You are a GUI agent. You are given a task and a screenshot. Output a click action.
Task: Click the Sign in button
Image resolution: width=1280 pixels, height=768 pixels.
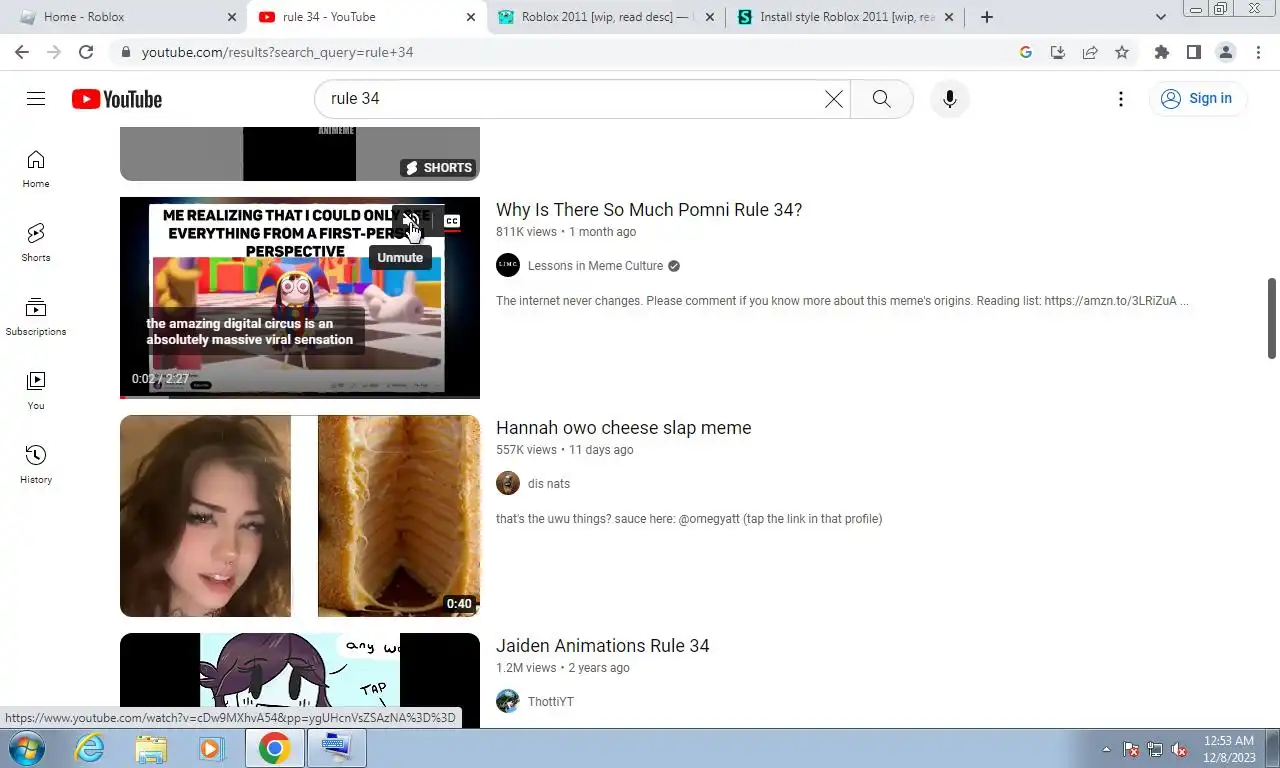coord(1197,98)
